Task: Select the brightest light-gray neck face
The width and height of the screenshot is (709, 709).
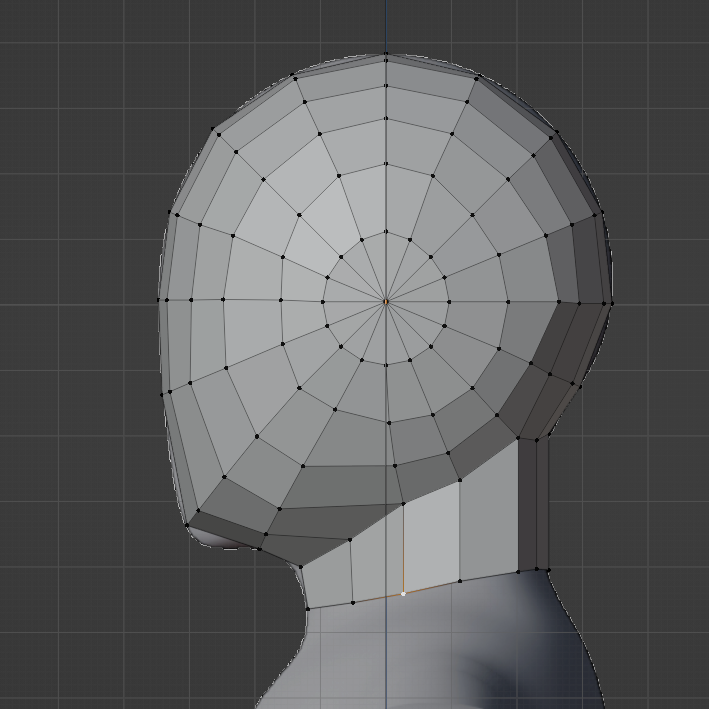Action: pos(431,537)
